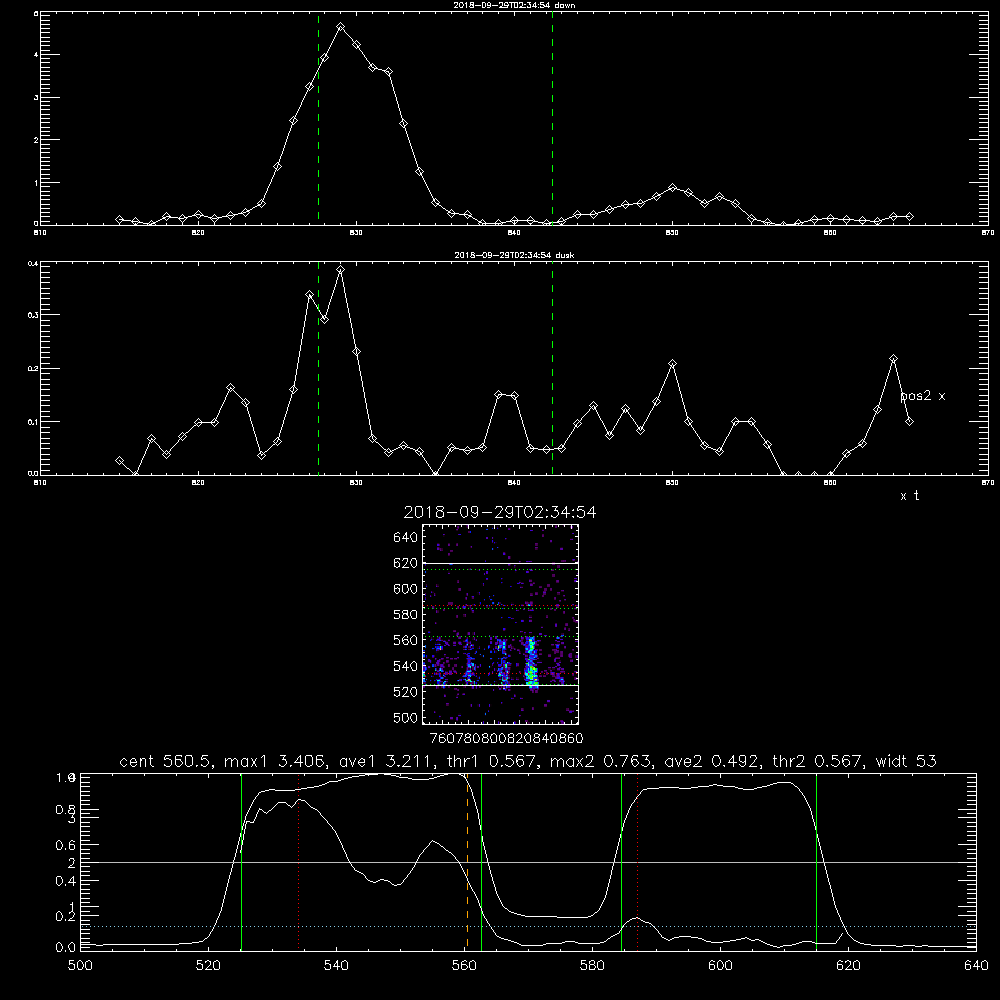The height and width of the screenshot is (1000, 1000).
Task: Click the highest peak data point in the dawn plot
Action: click(341, 27)
